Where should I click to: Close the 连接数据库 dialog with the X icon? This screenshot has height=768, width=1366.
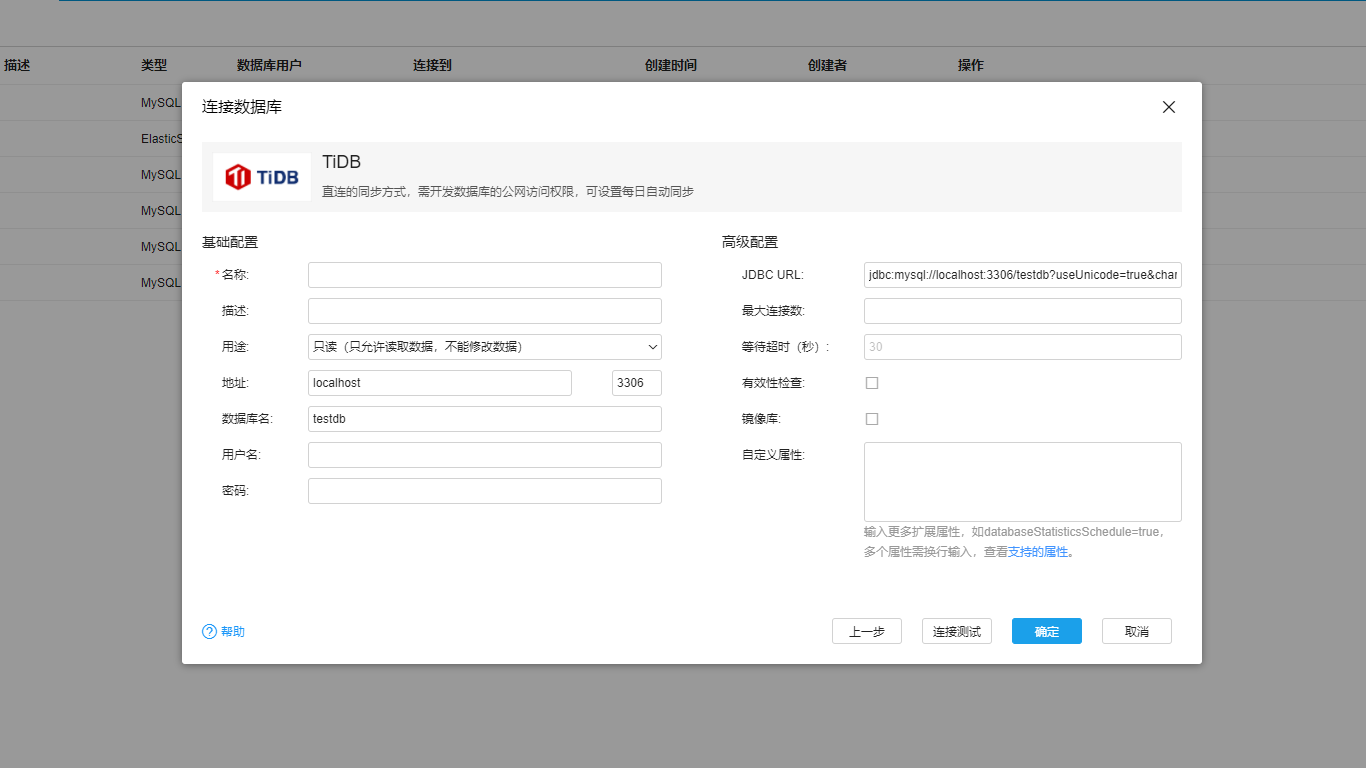(x=1168, y=107)
